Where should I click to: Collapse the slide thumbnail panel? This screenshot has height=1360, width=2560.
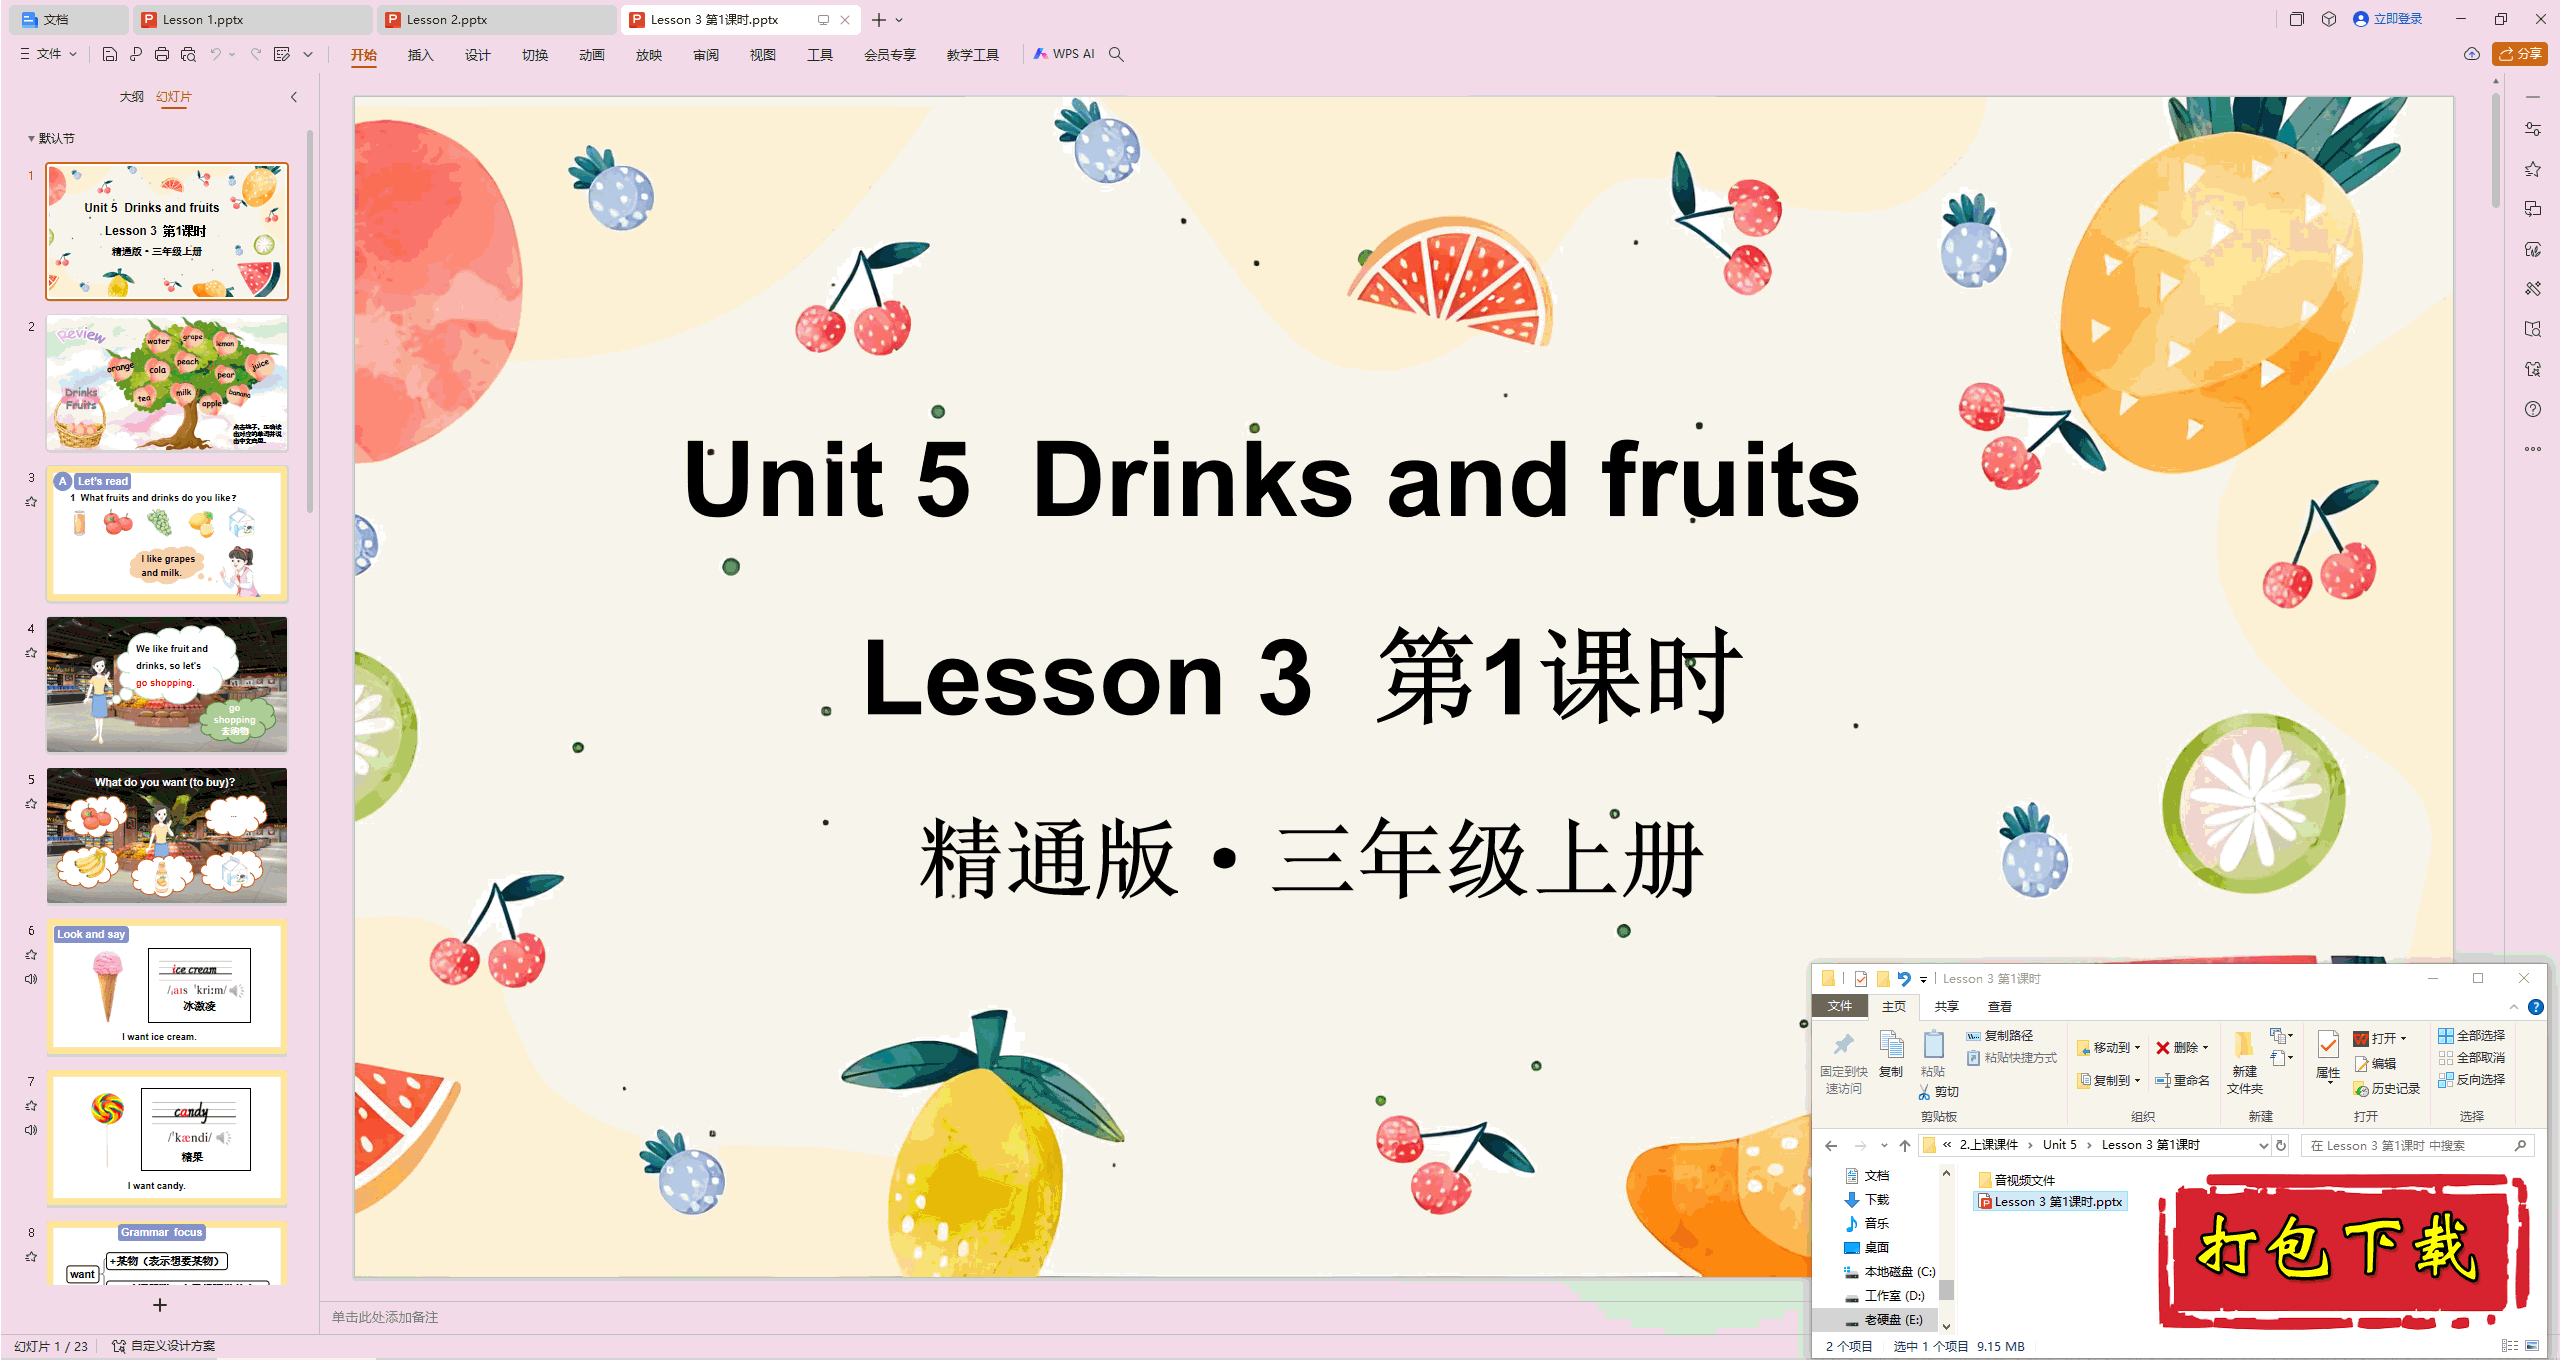[x=294, y=97]
